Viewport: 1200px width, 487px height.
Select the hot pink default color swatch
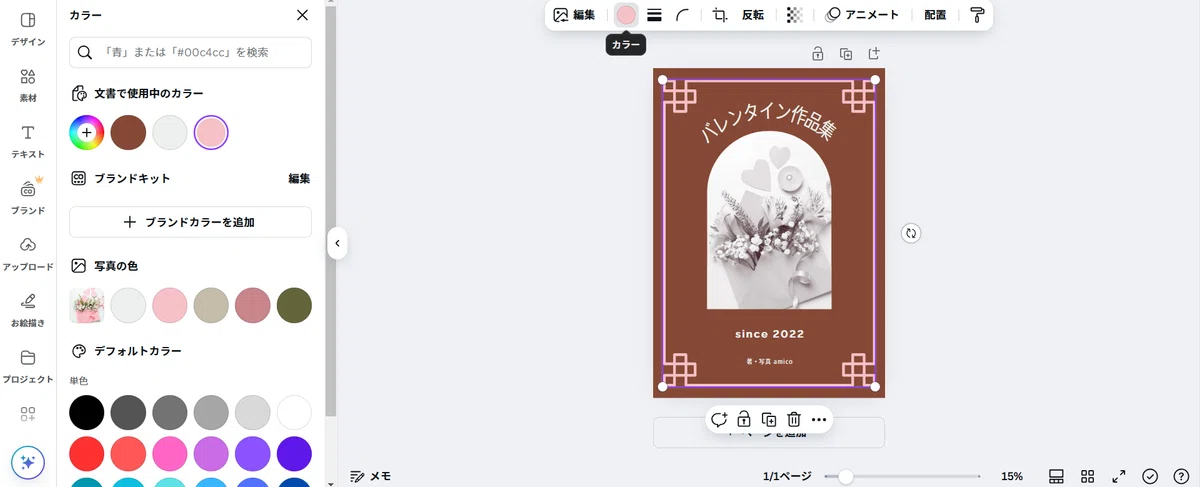click(170, 453)
